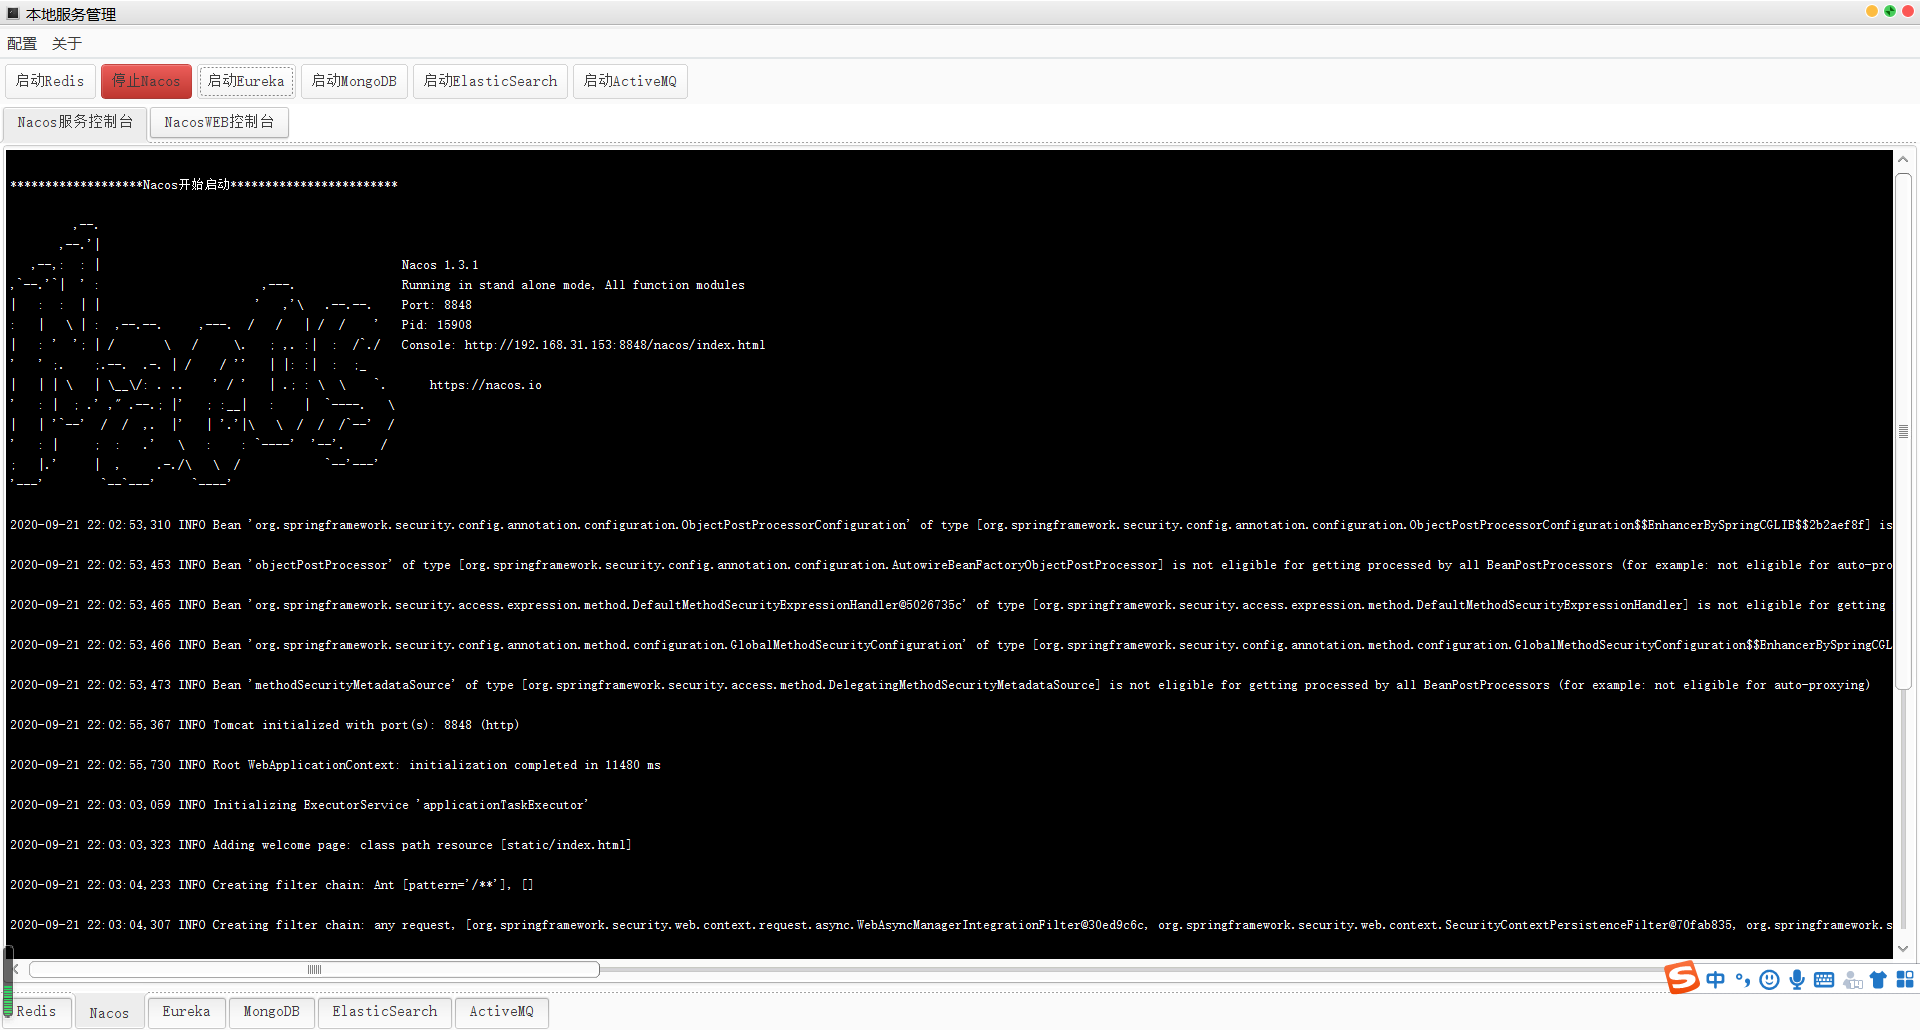Click the app icon in title bar
Image resolution: width=1920 pixels, height=1030 pixels.
(x=13, y=13)
